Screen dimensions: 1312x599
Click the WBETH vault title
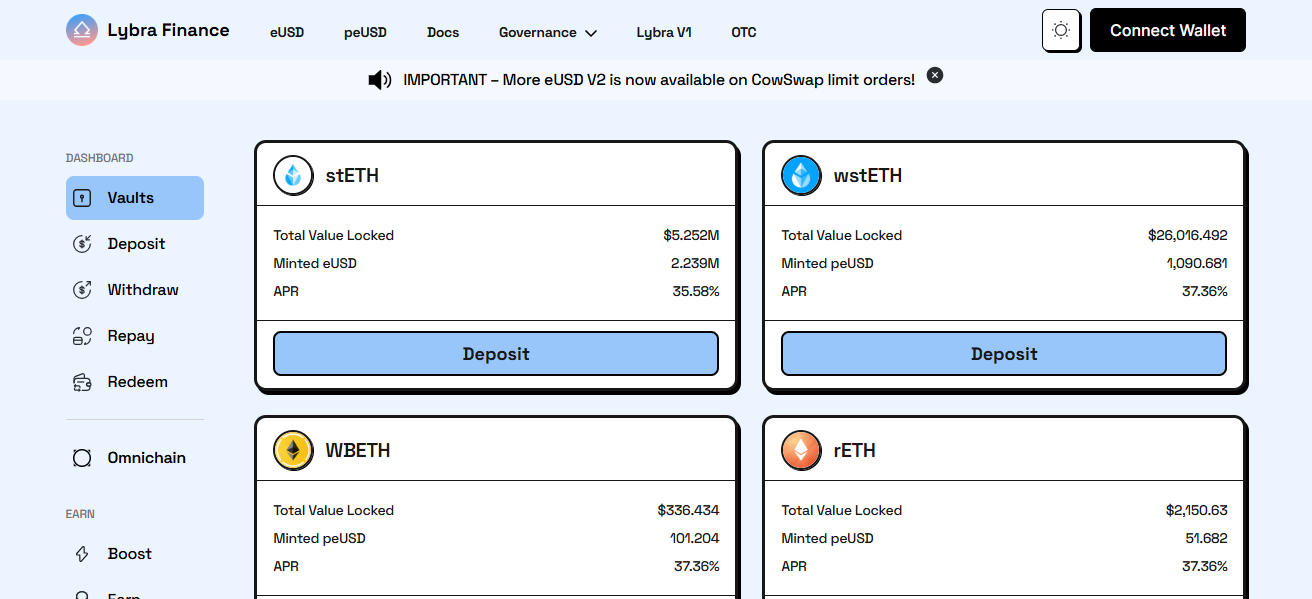pos(358,451)
